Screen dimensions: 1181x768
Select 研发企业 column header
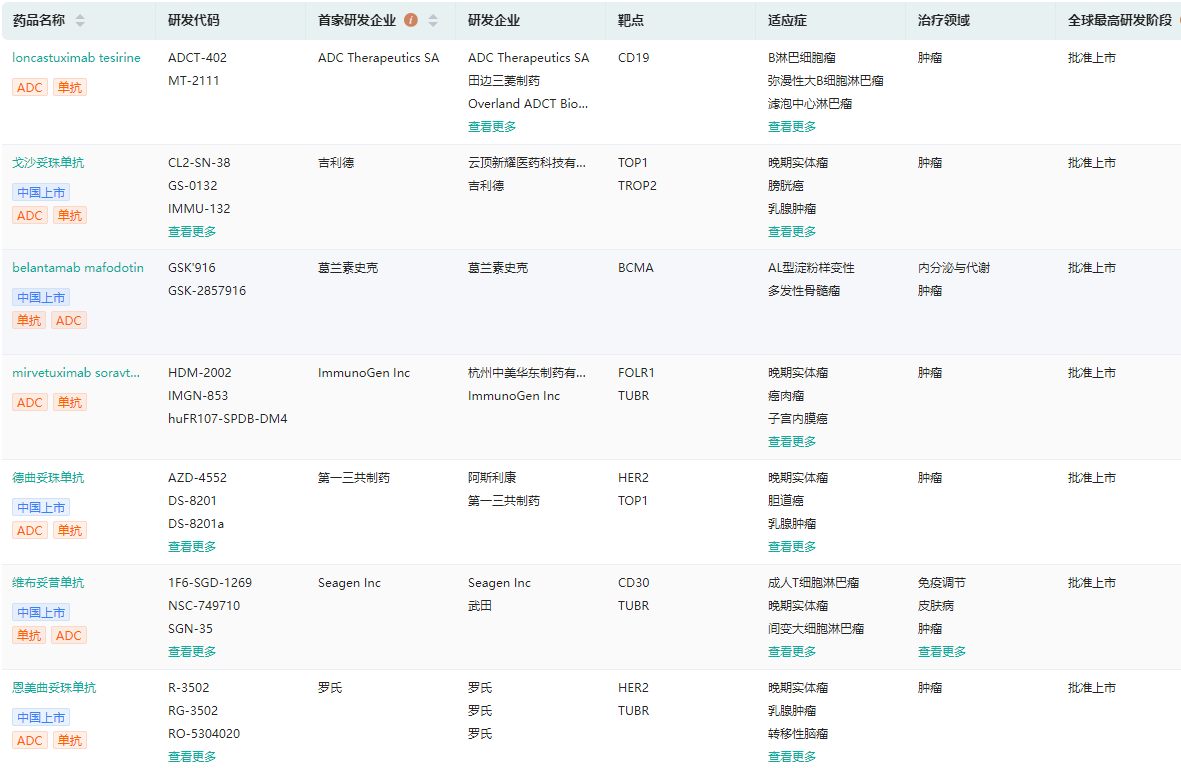(493, 20)
